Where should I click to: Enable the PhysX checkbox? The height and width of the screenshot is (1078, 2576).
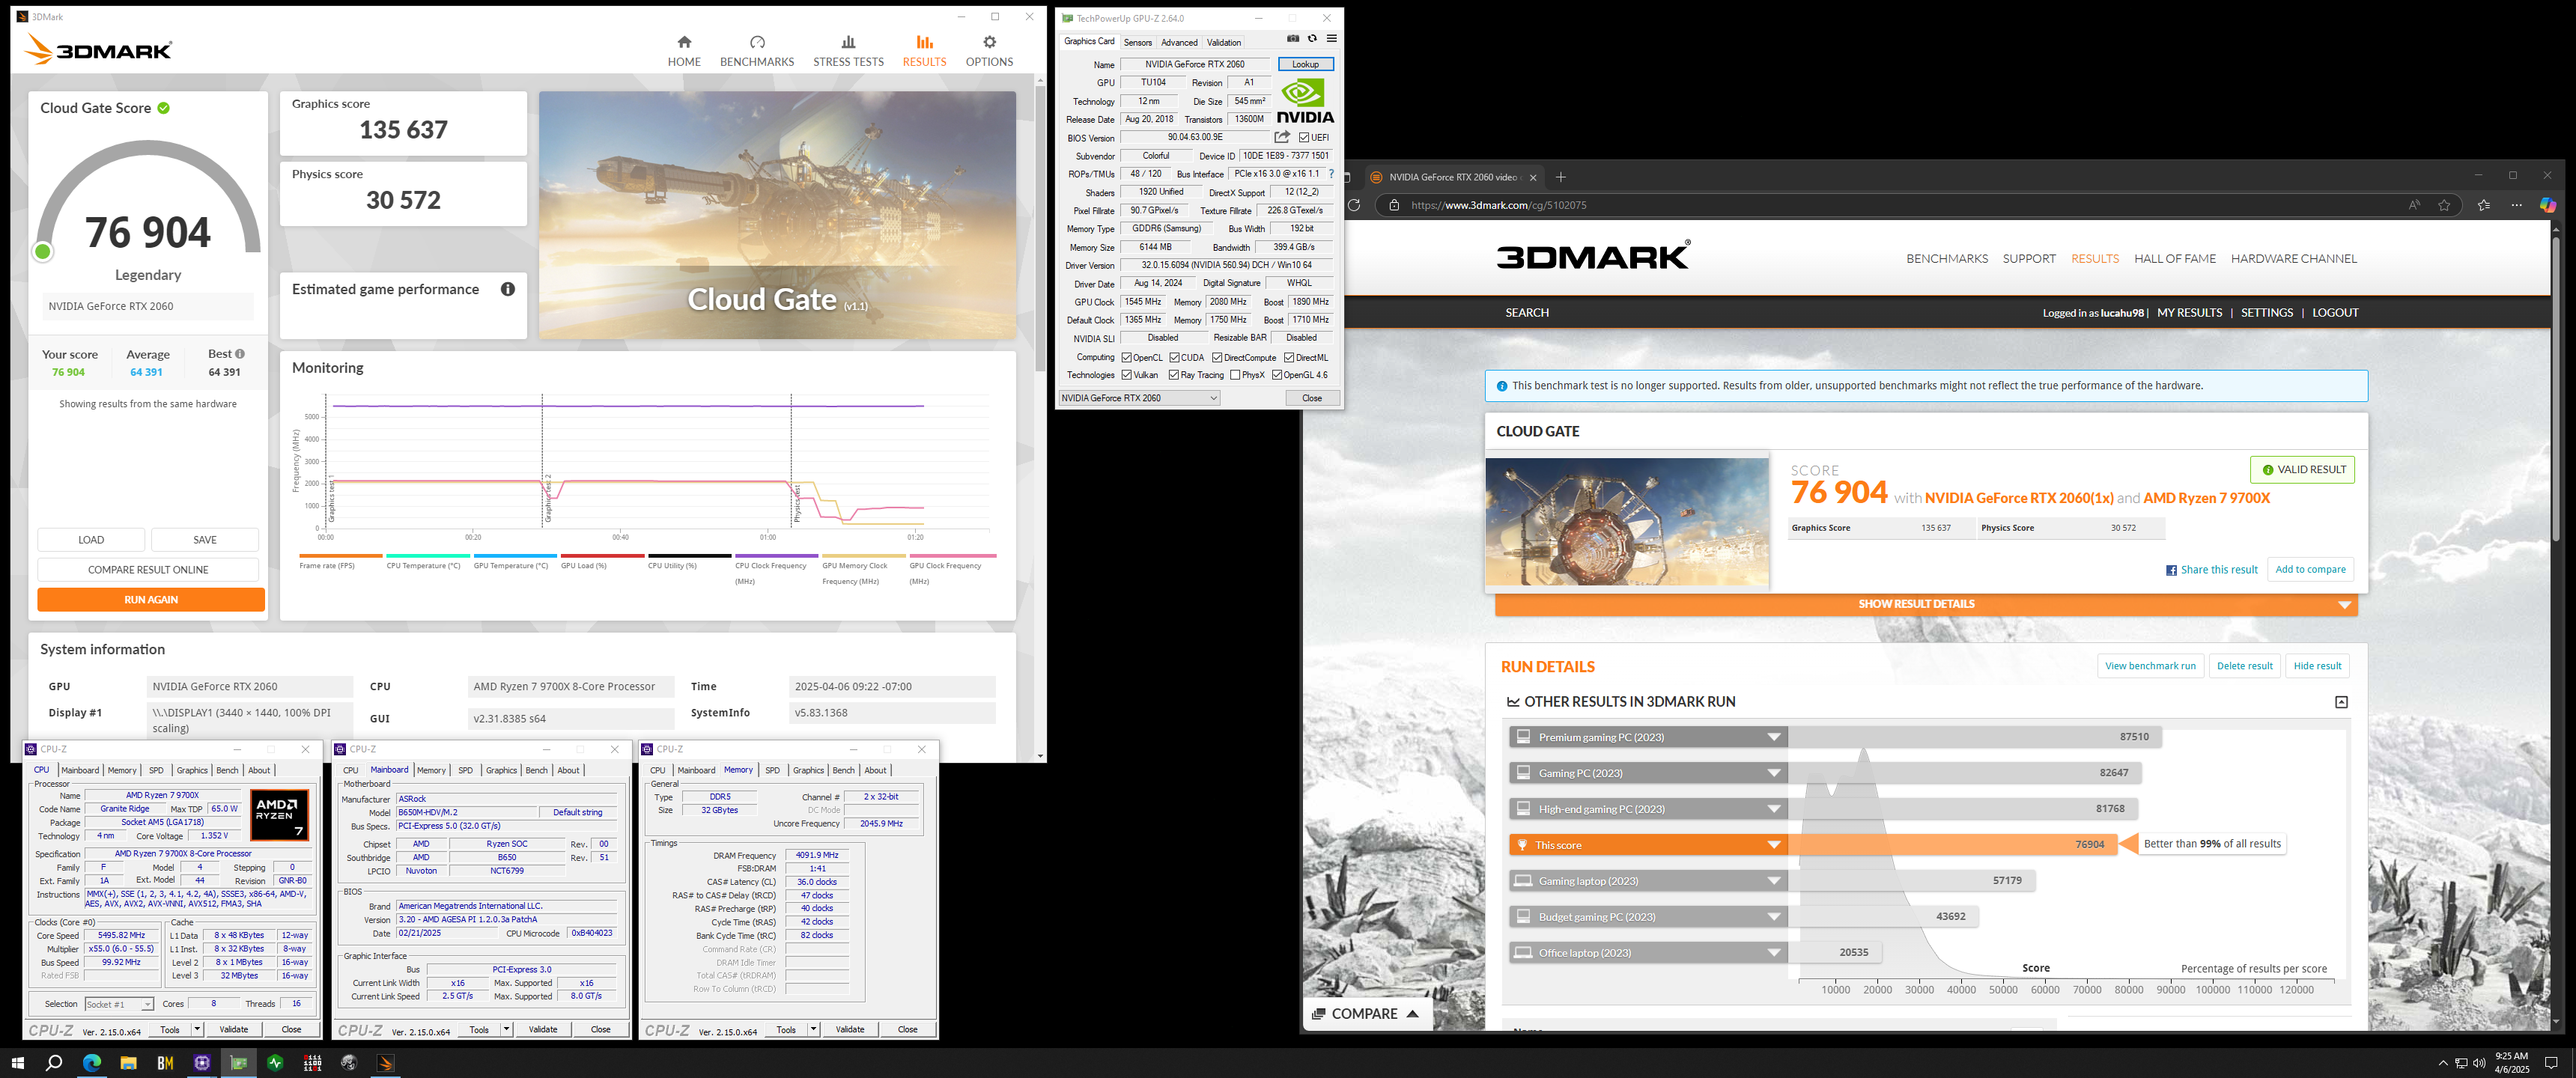pos(1235,375)
